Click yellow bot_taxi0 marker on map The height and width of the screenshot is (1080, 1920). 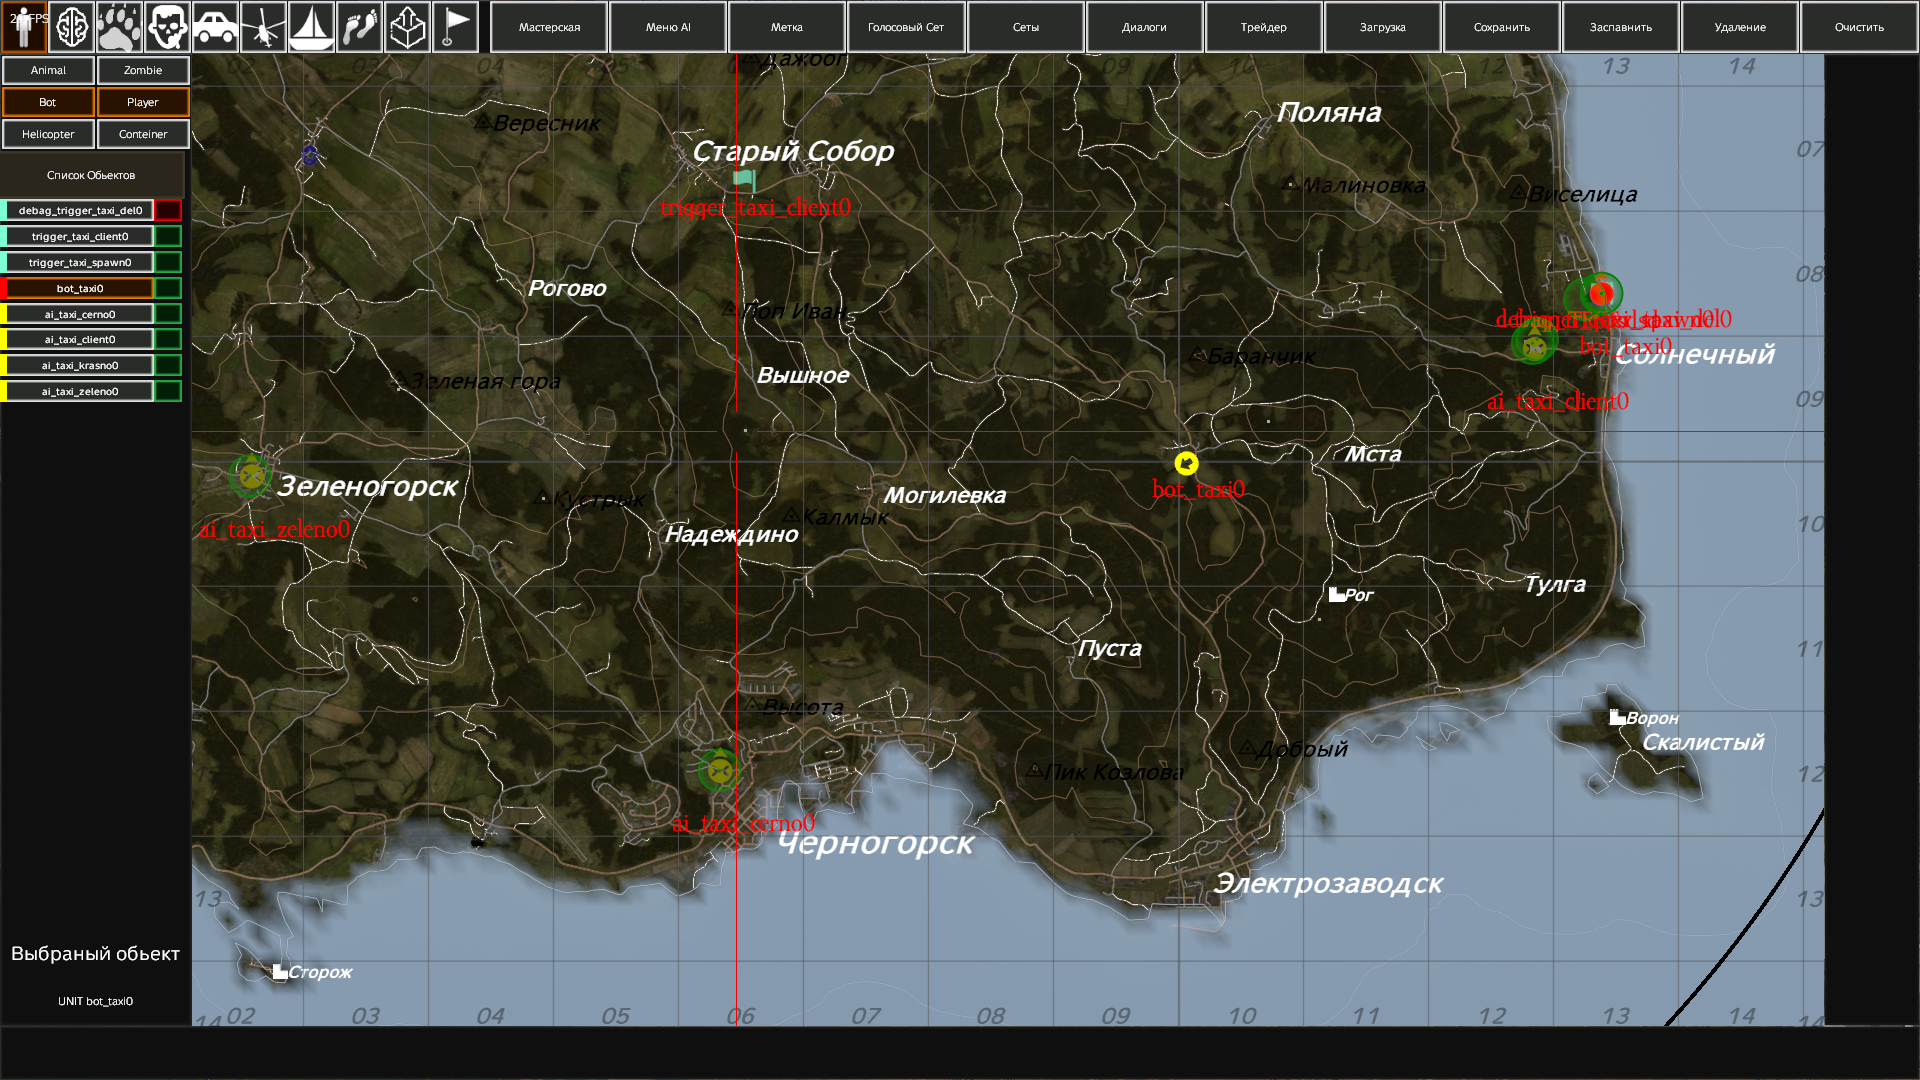coord(1186,463)
